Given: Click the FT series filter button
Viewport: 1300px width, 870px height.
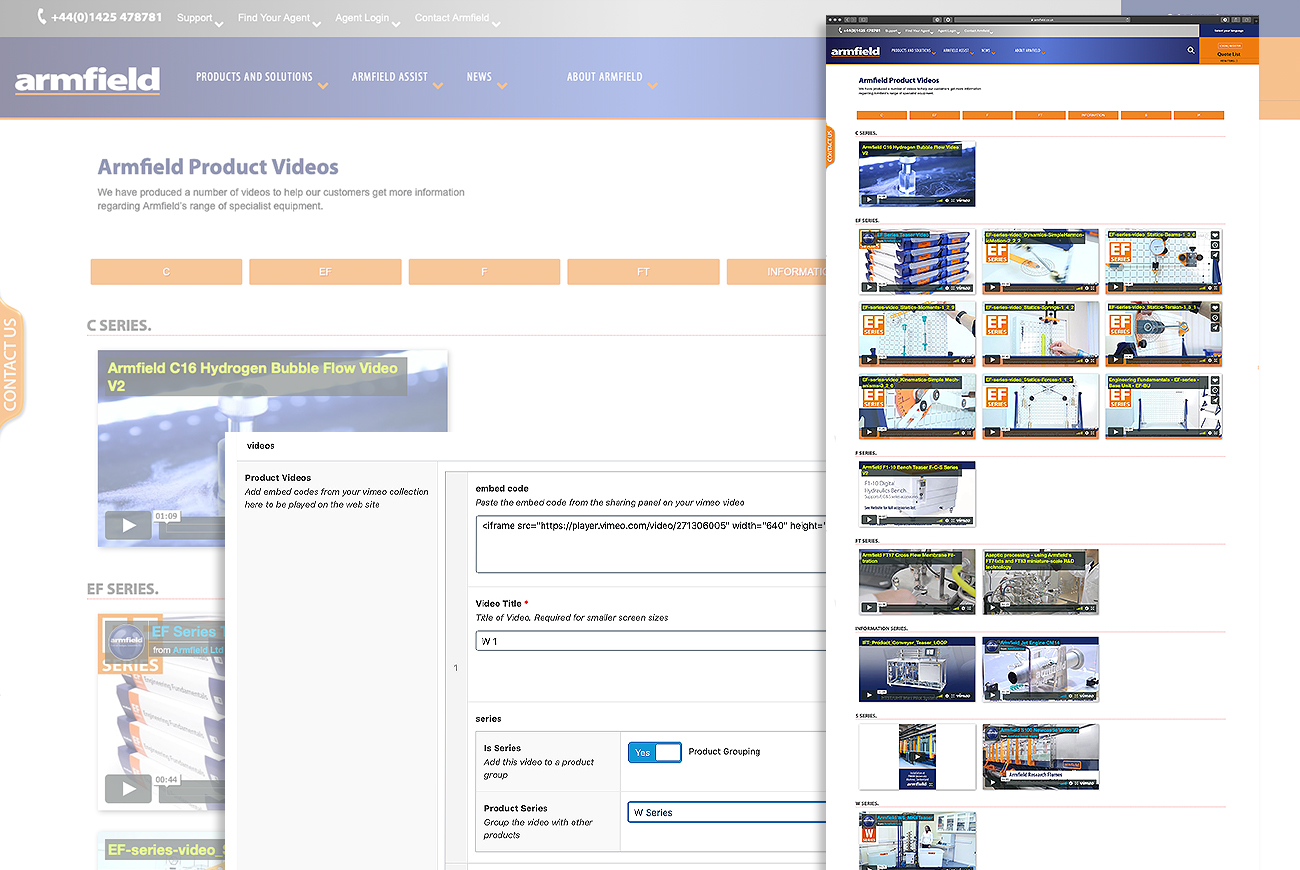Looking at the screenshot, I should click(643, 272).
